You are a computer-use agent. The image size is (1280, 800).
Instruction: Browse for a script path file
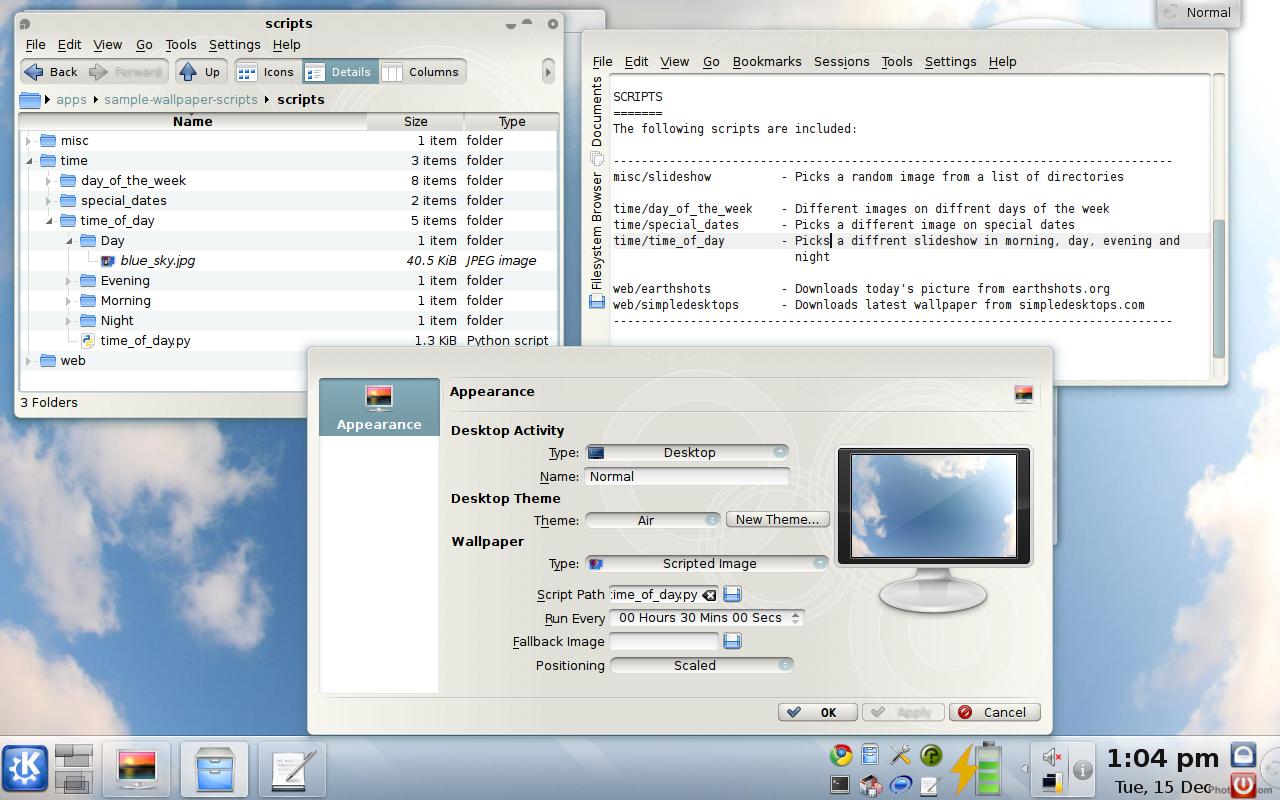(x=732, y=594)
